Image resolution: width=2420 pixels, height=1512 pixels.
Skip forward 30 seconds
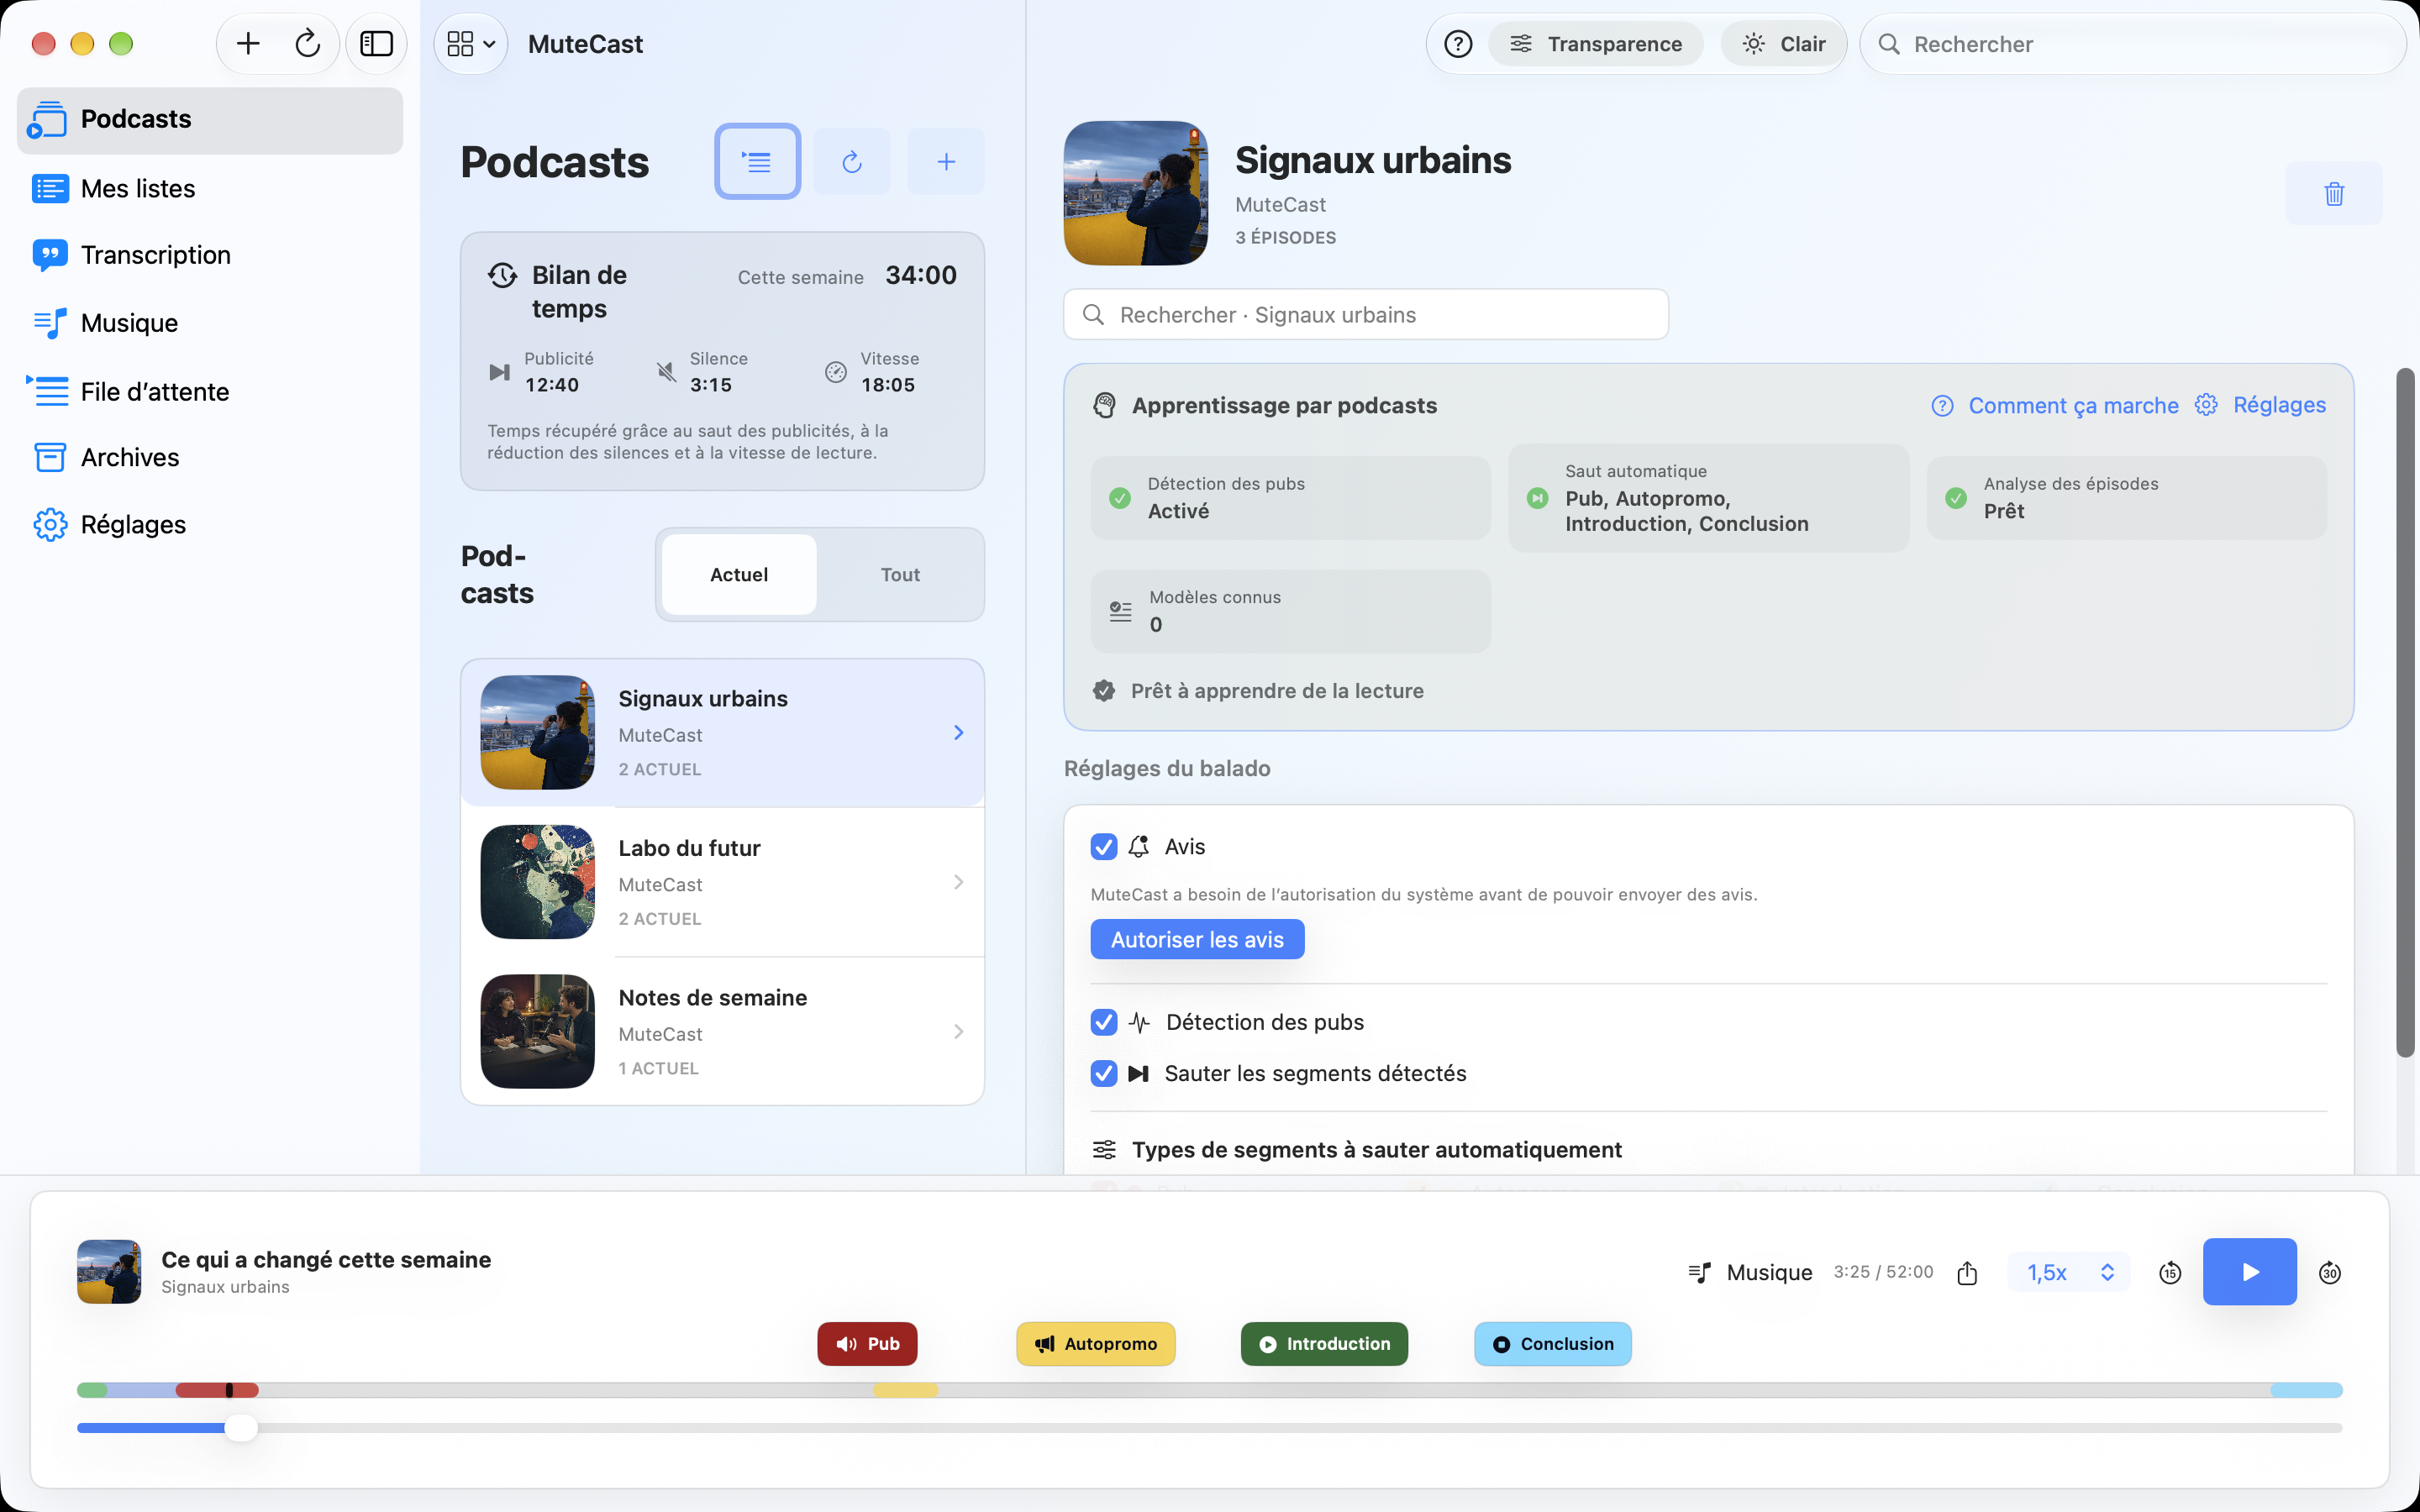(2330, 1272)
